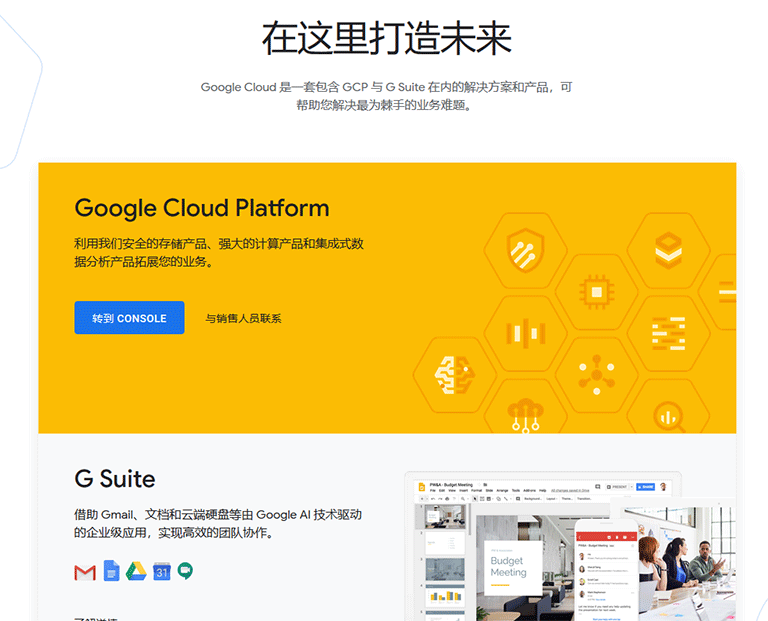
Task: Click the security shield hexagon icon
Action: [522, 247]
